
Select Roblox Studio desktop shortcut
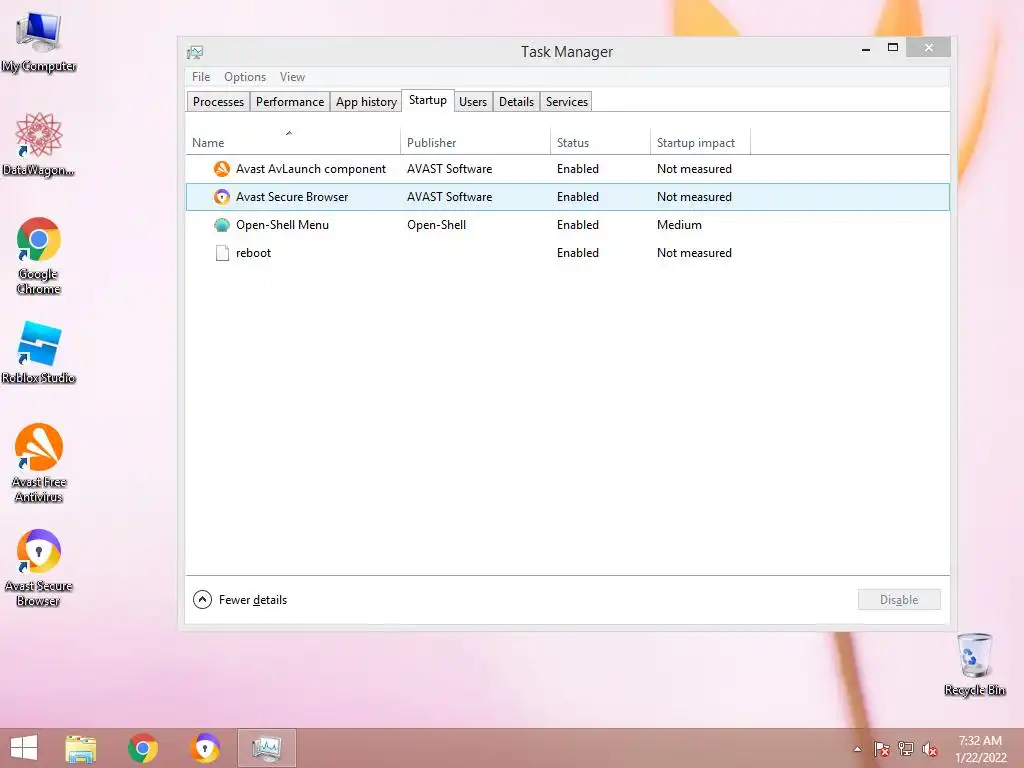click(39, 353)
